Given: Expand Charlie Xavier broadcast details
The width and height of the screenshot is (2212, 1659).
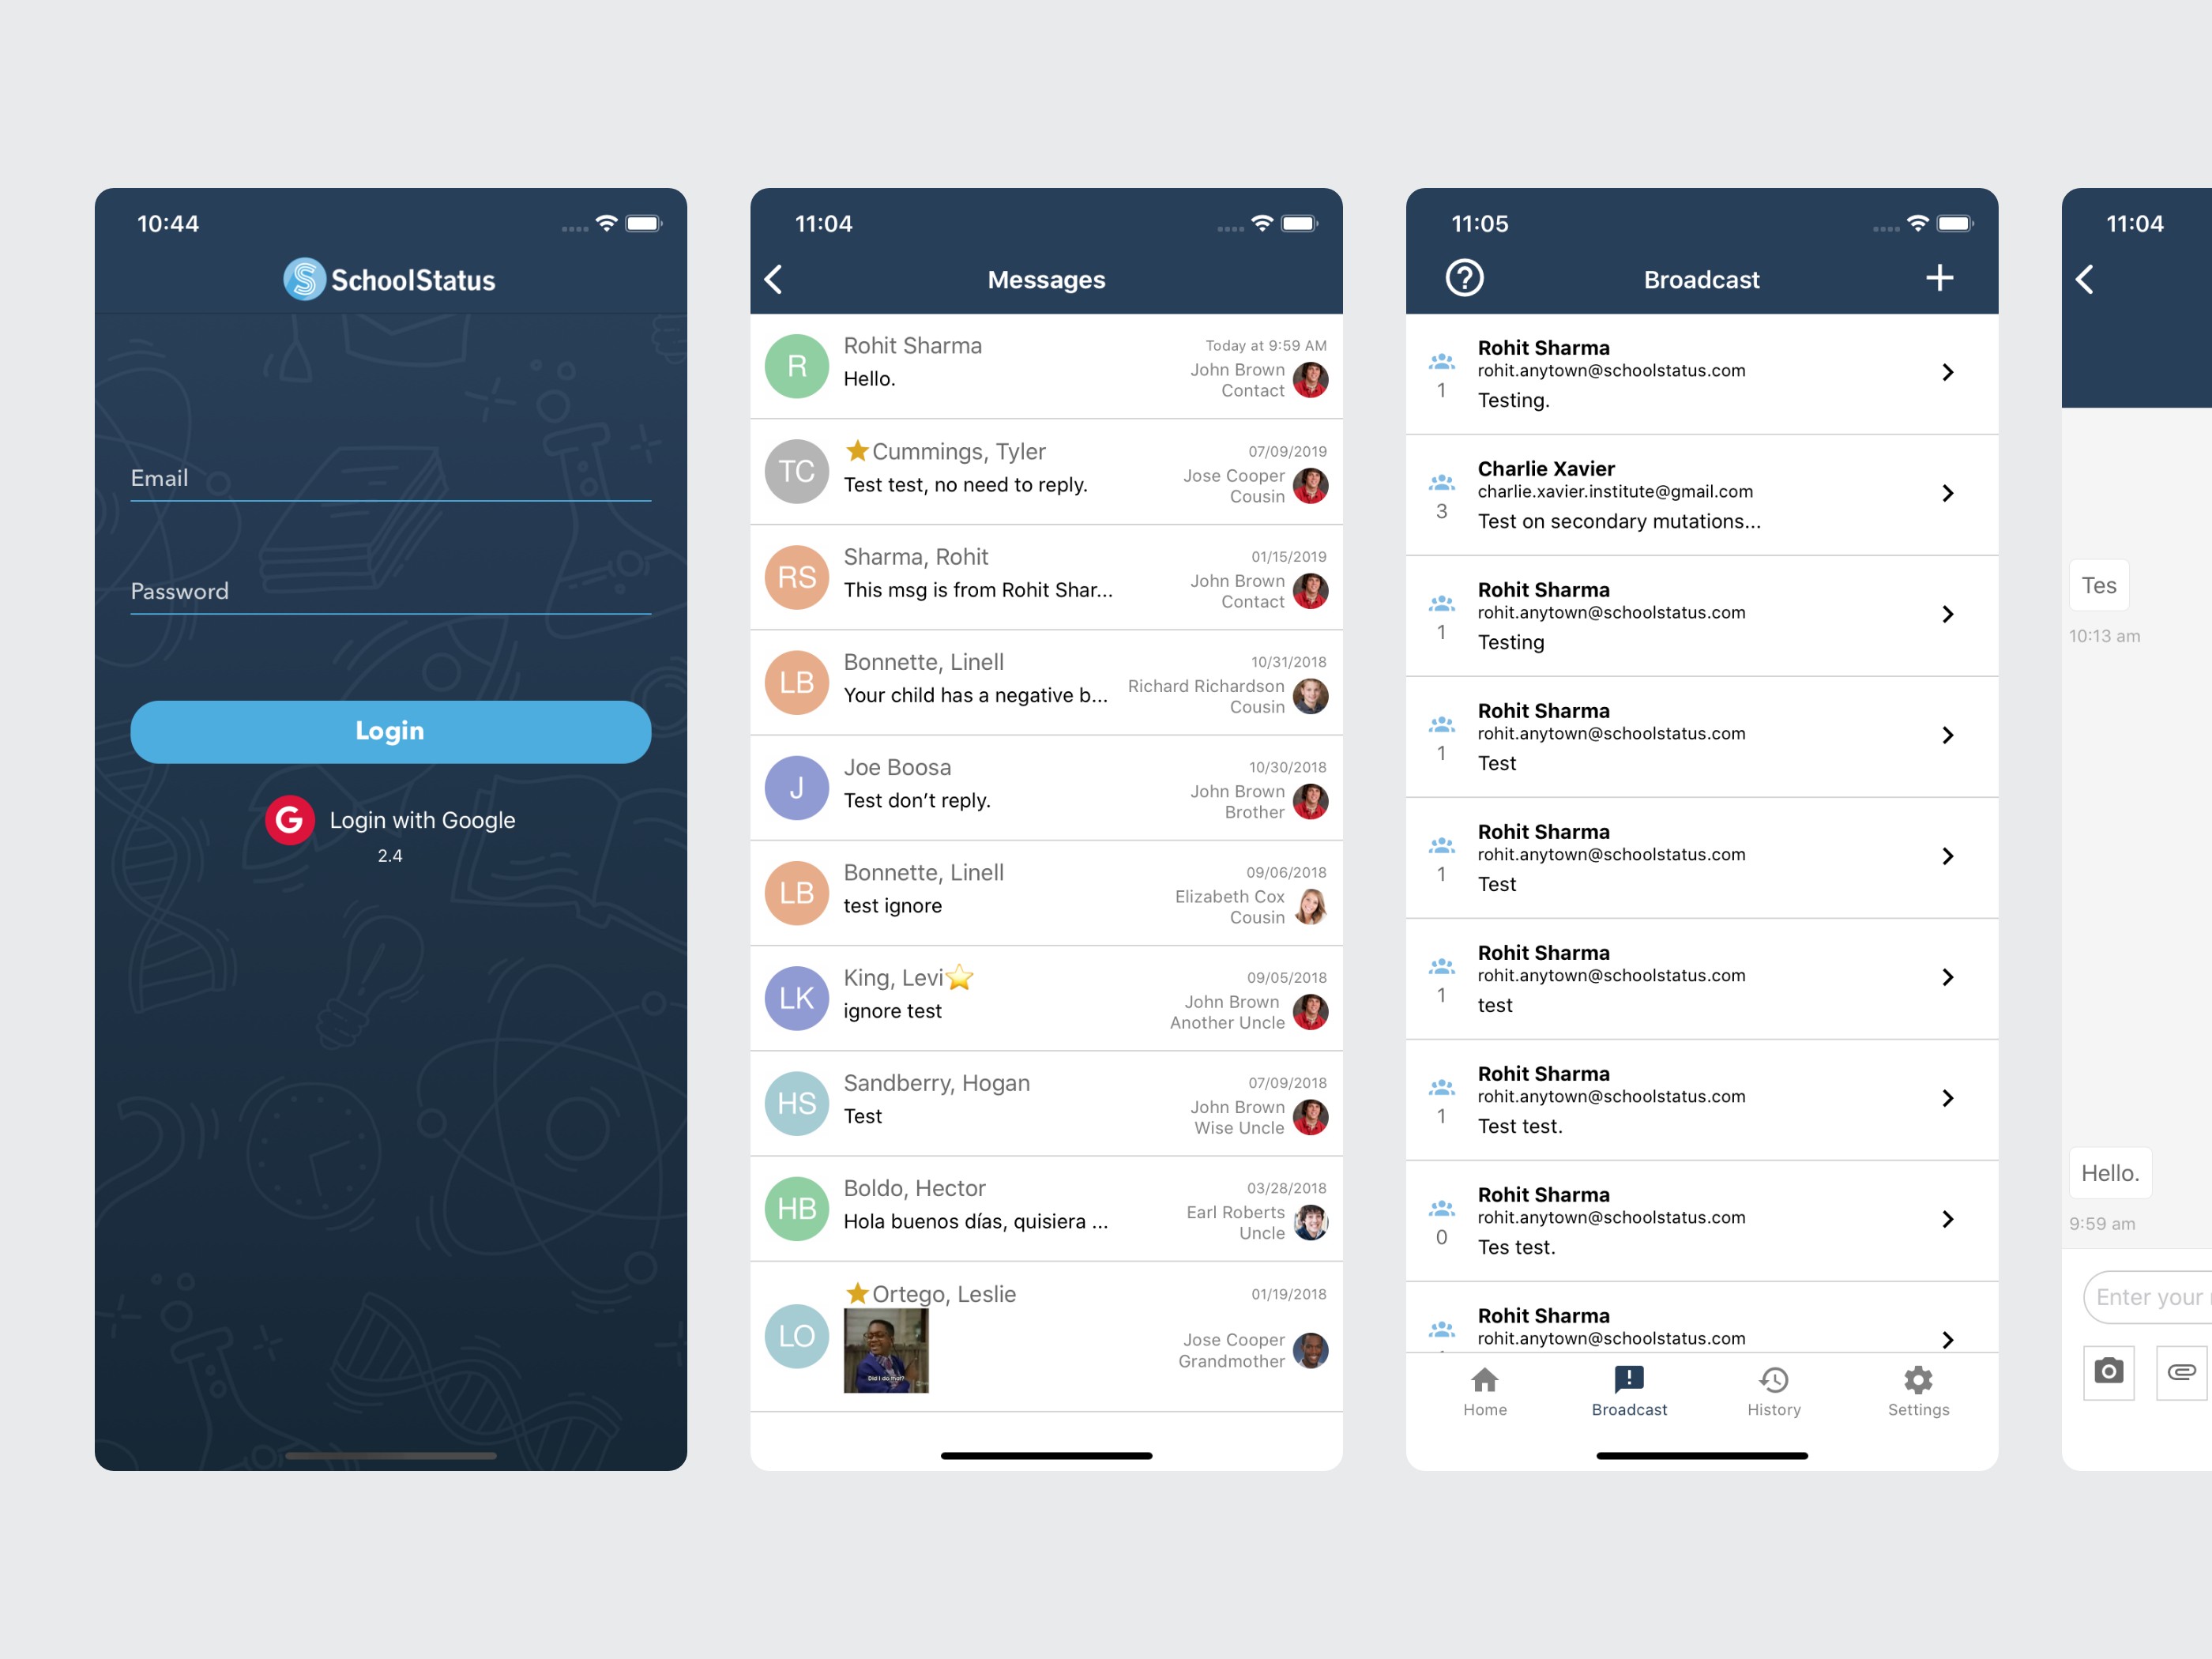Looking at the screenshot, I should [x=1949, y=490].
